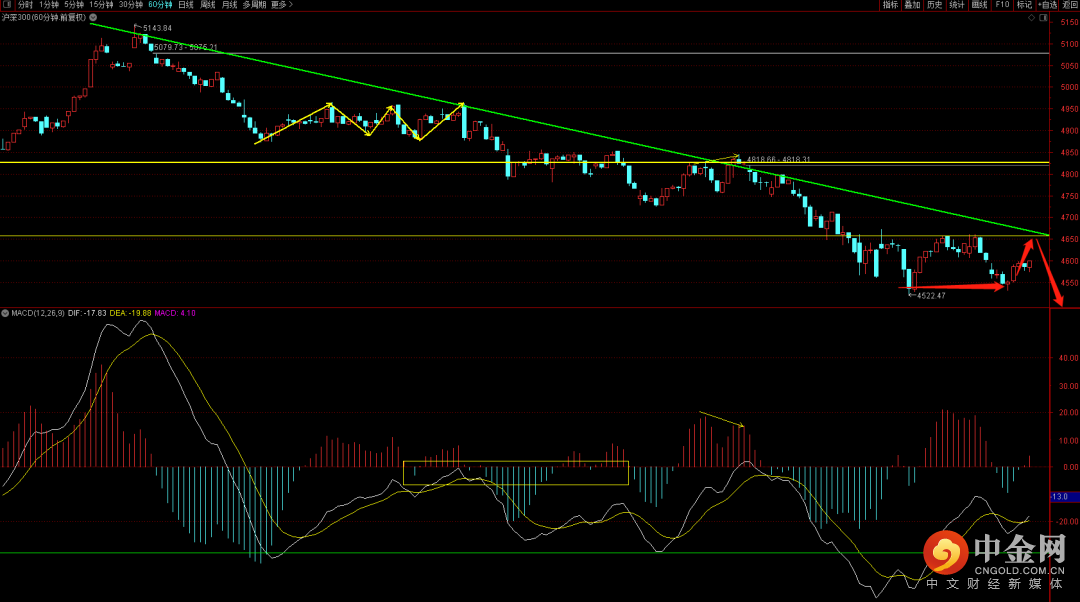Open the 多周期 multi-period view
This screenshot has width=1080, height=602.
(x=253, y=5)
